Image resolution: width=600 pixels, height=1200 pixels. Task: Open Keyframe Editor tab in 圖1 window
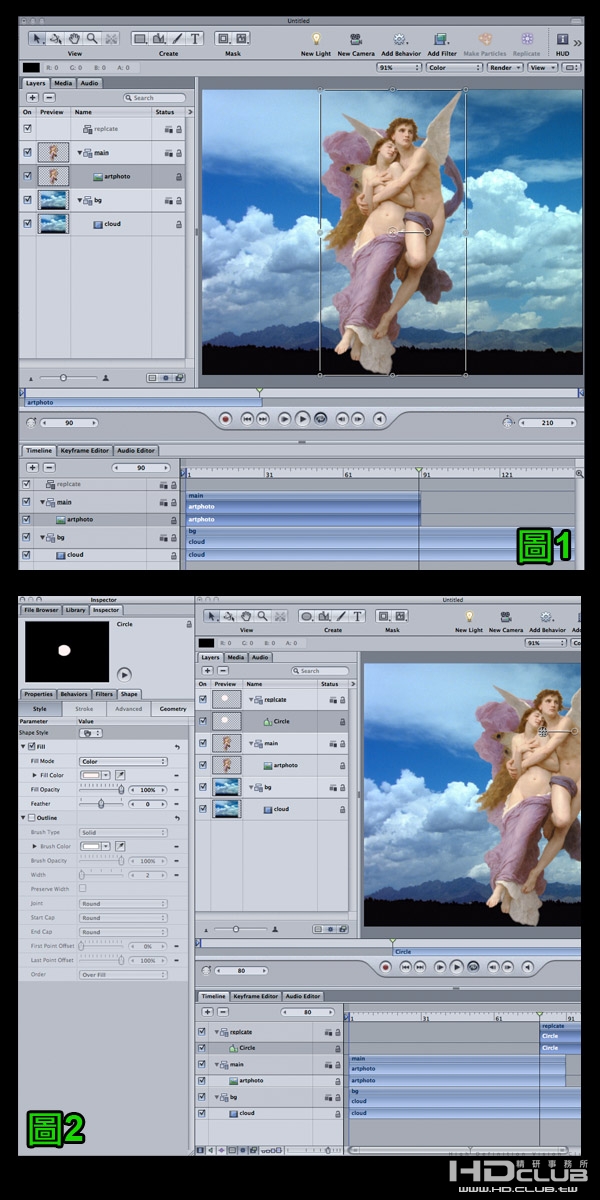[x=85, y=451]
